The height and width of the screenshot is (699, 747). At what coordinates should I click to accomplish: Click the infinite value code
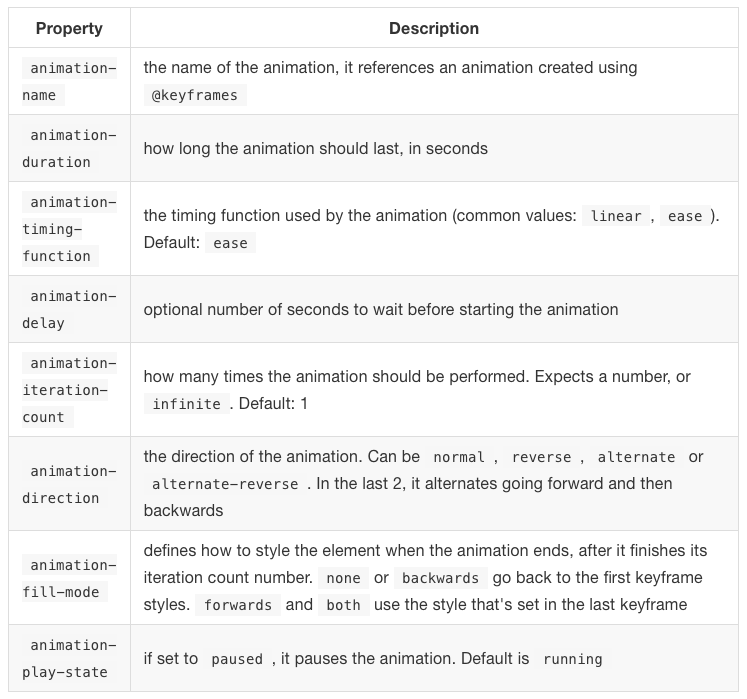(x=186, y=404)
